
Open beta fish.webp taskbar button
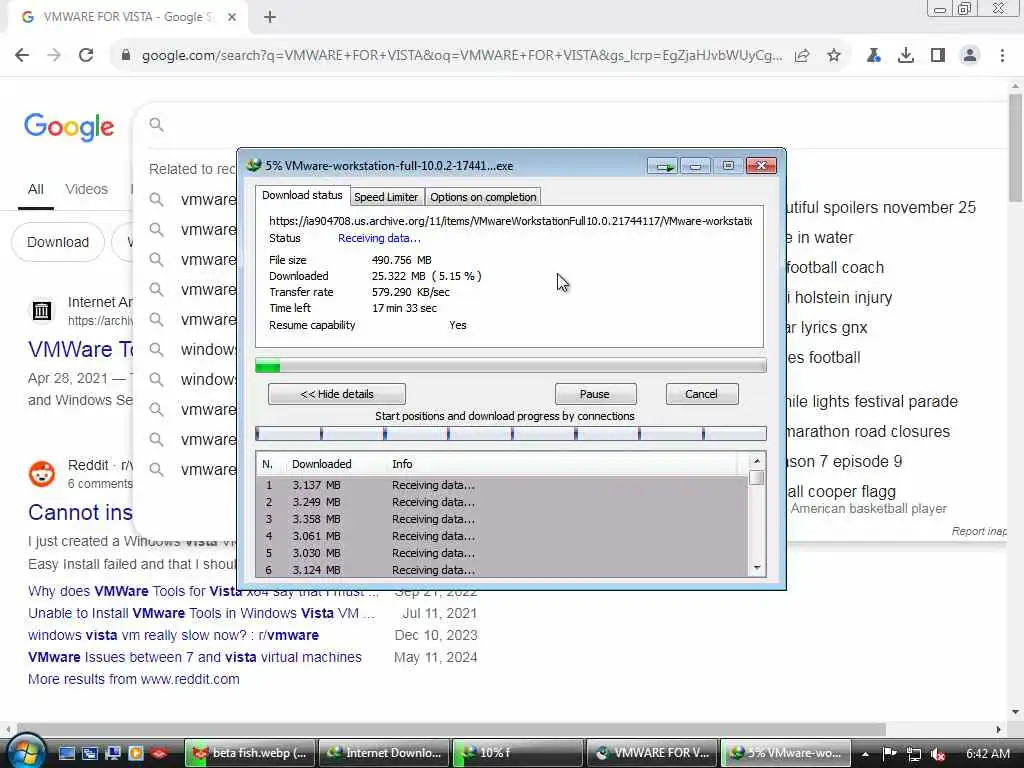tap(250, 753)
